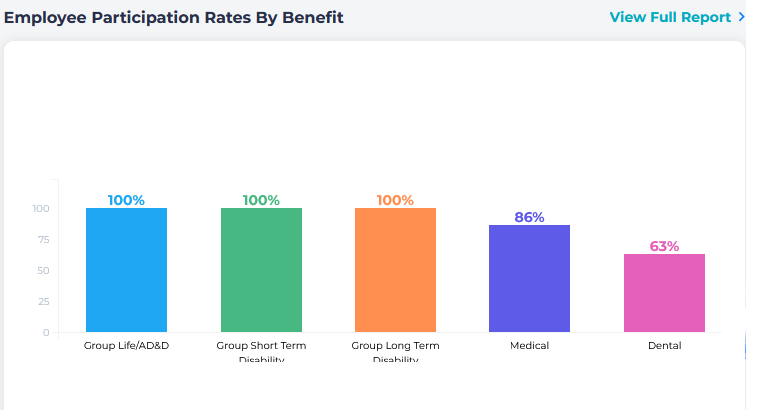Click the 63% value above Dental bar
The height and width of the screenshot is (417, 761).
(x=664, y=246)
